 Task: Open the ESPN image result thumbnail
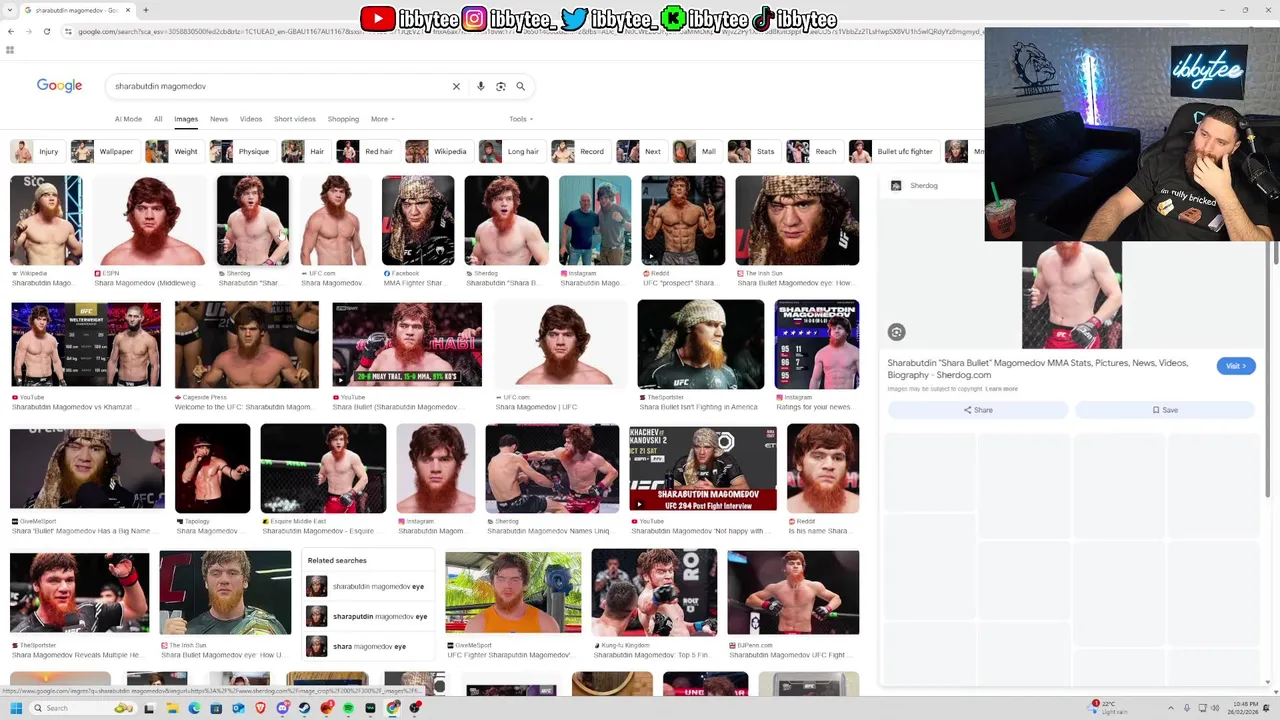150,221
